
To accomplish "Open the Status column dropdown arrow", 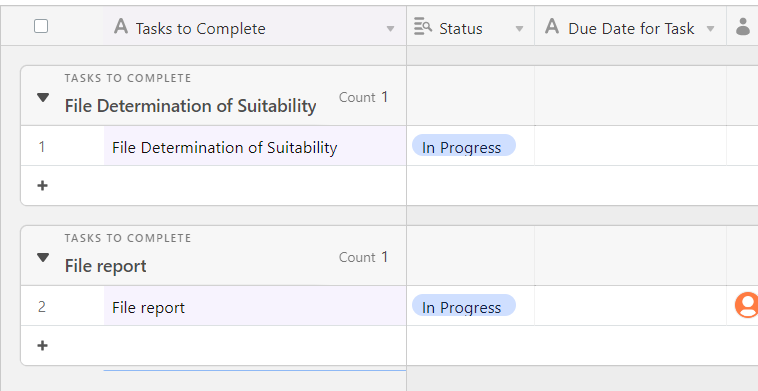I will (520, 29).
